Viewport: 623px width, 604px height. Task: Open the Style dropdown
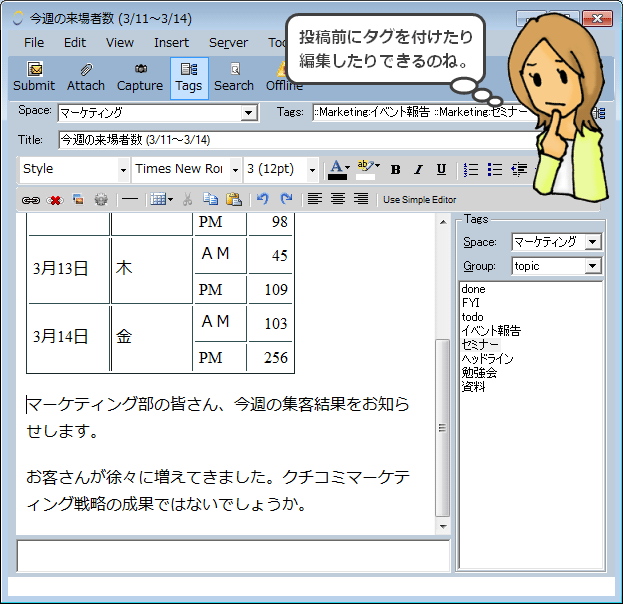click(x=75, y=169)
